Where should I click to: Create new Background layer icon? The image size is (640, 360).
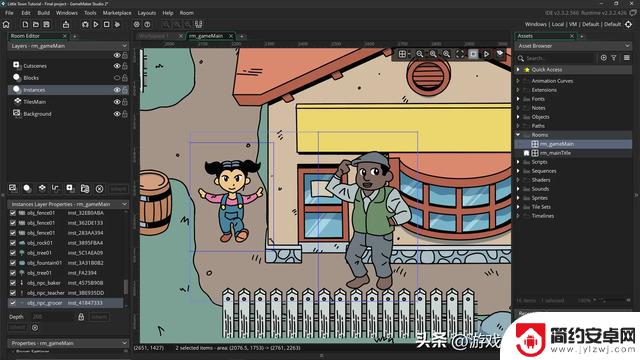(x=13, y=188)
